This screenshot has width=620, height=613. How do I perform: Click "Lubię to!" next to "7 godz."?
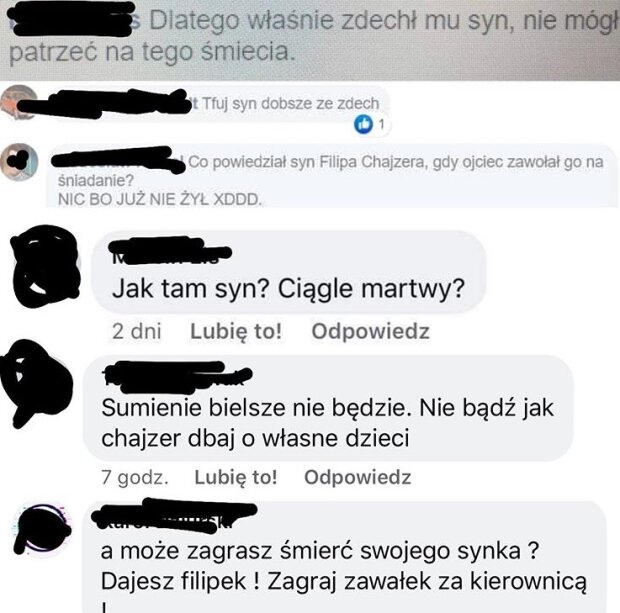coord(236,477)
